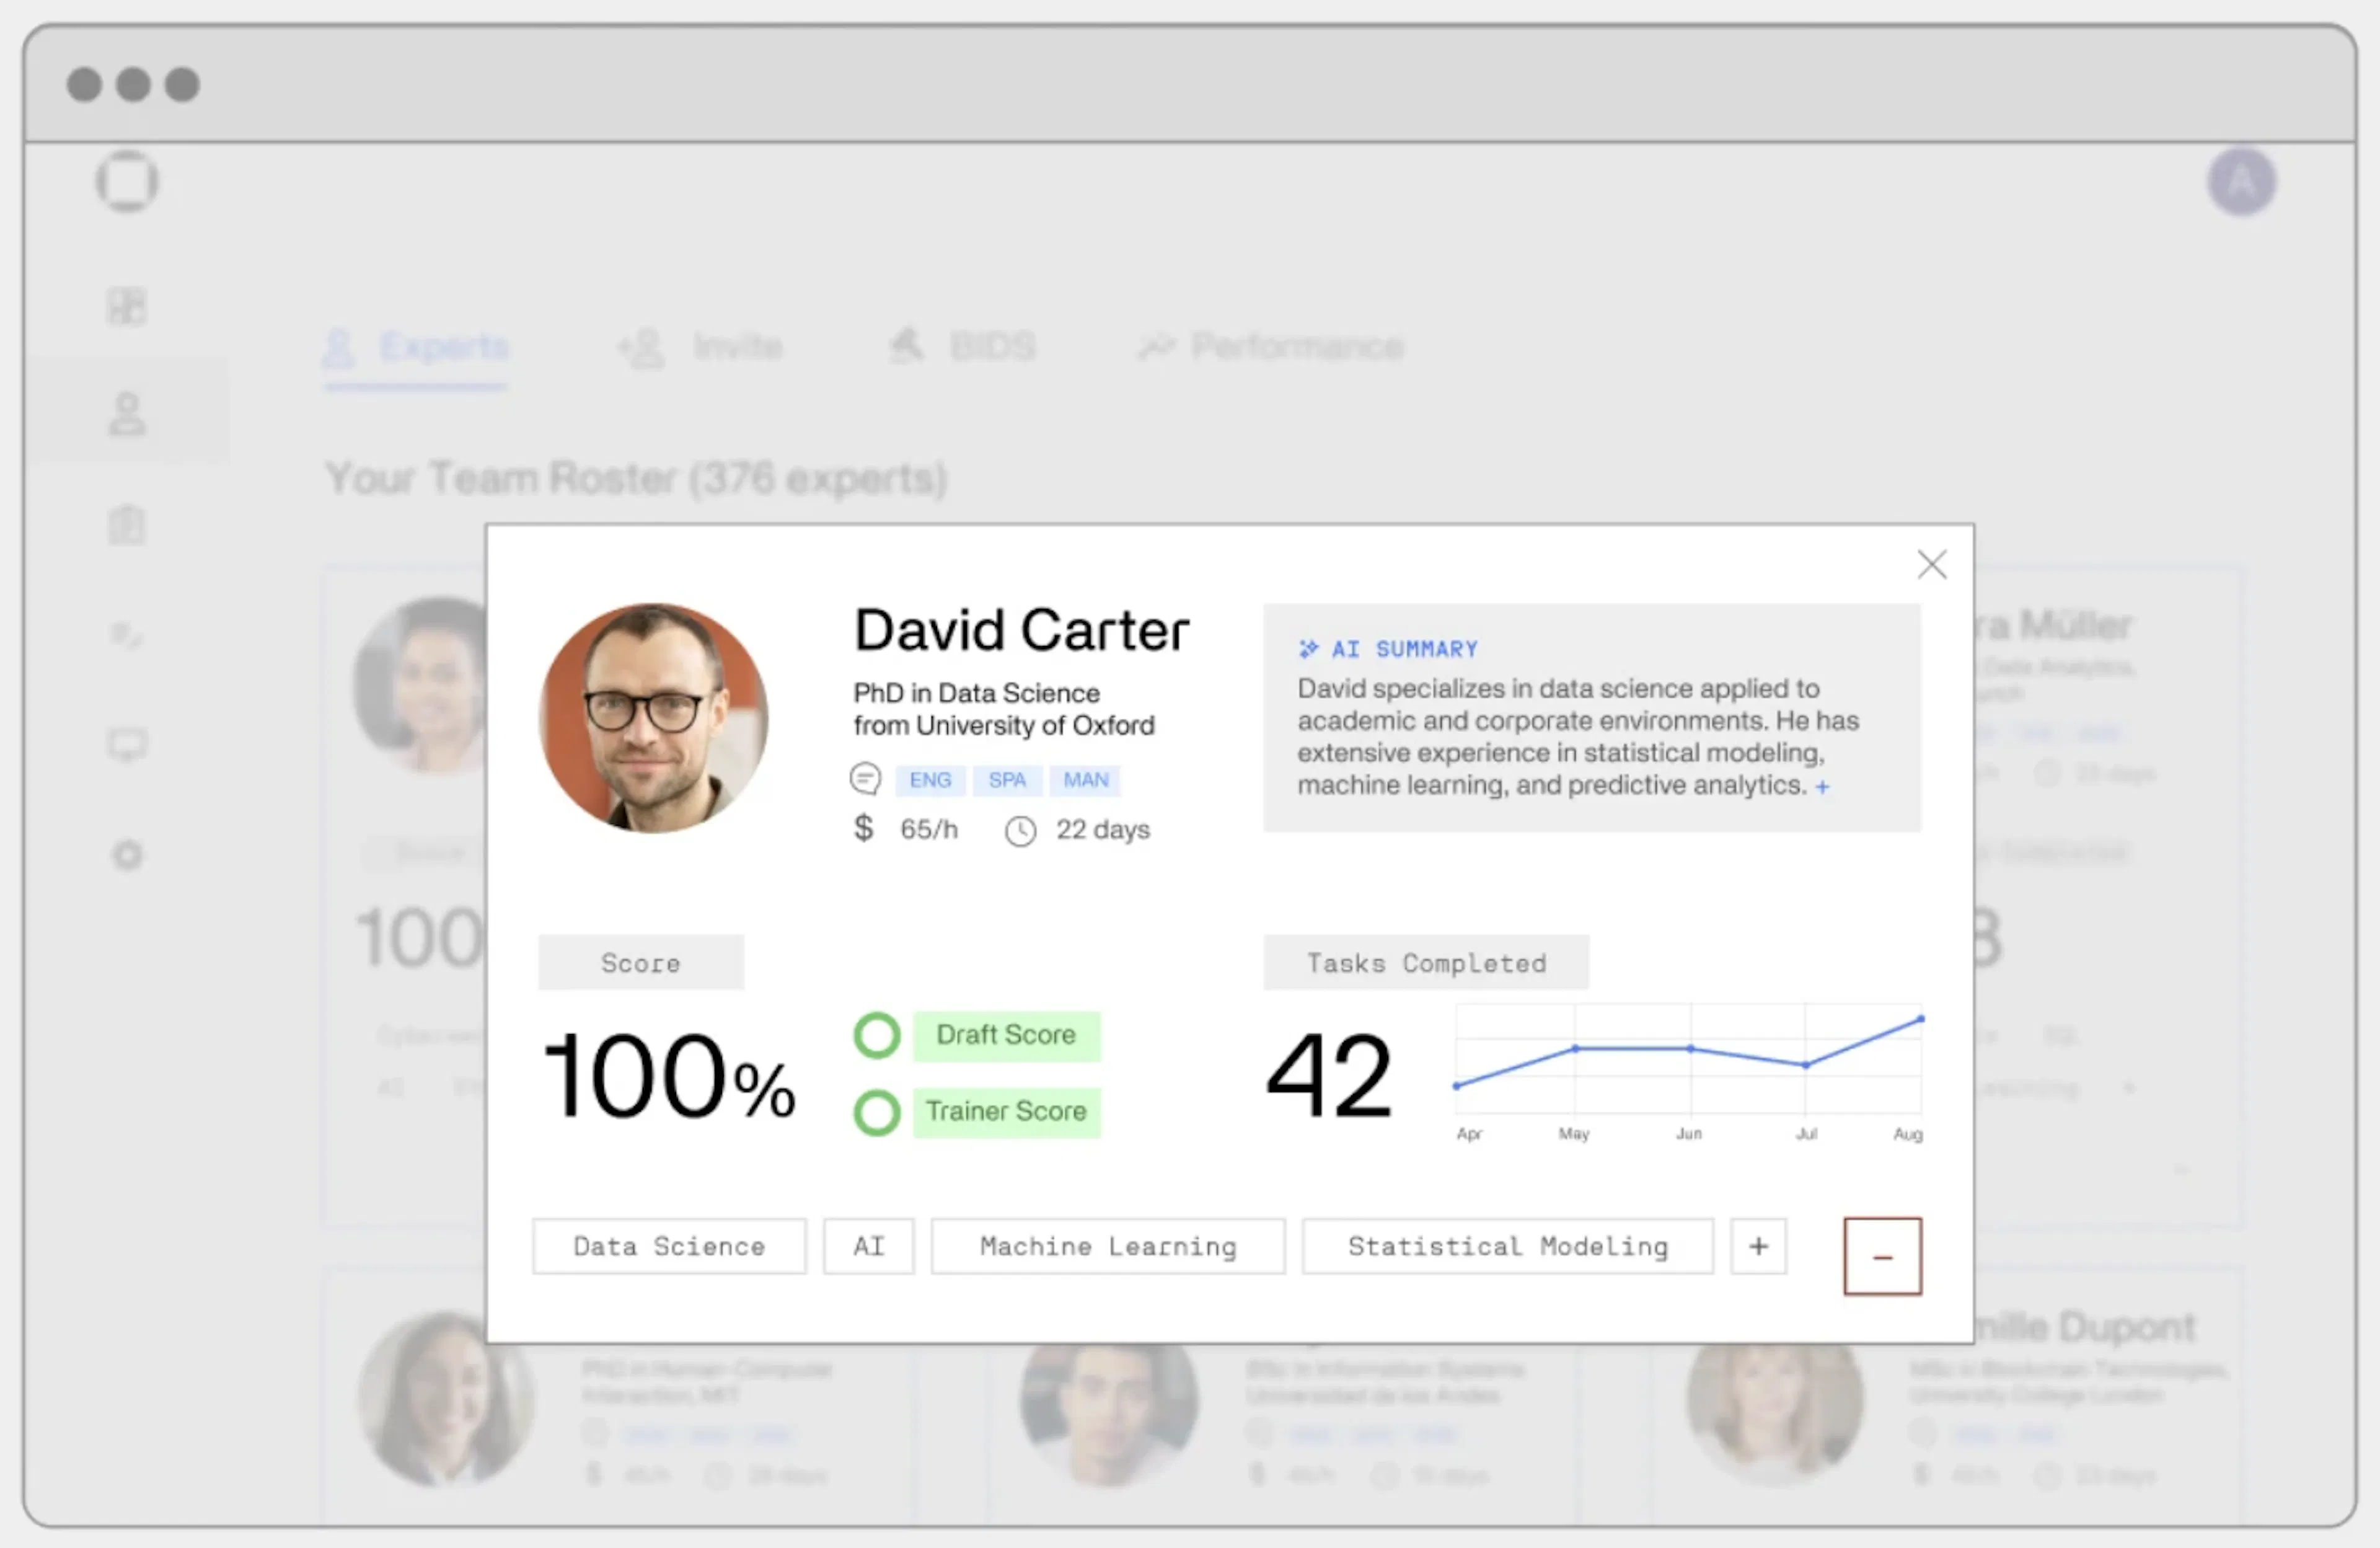Viewport: 2380px width, 1548px height.
Task: Click the Draft Score green label
Action: tap(1006, 1035)
